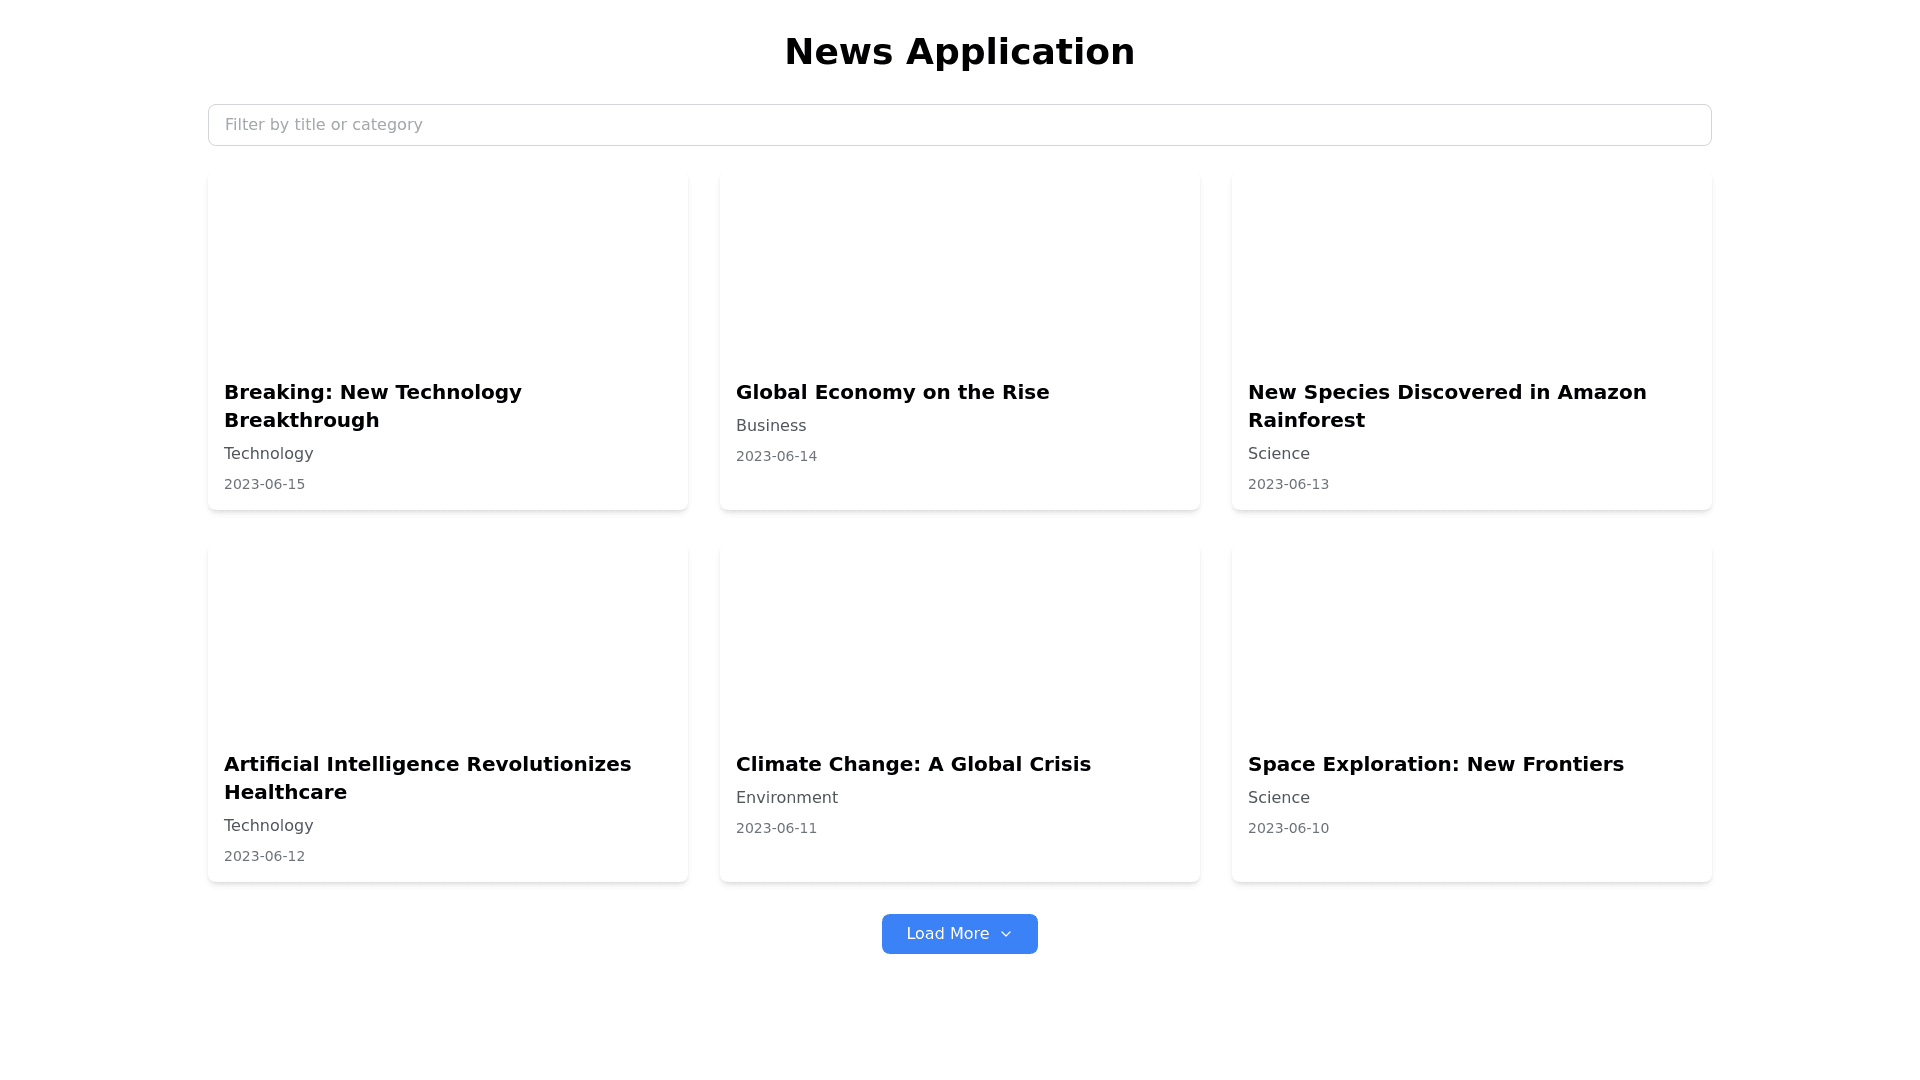Open 'Space Exploration: New Frontiers' headline
The height and width of the screenshot is (1080, 1920).
click(1435, 764)
